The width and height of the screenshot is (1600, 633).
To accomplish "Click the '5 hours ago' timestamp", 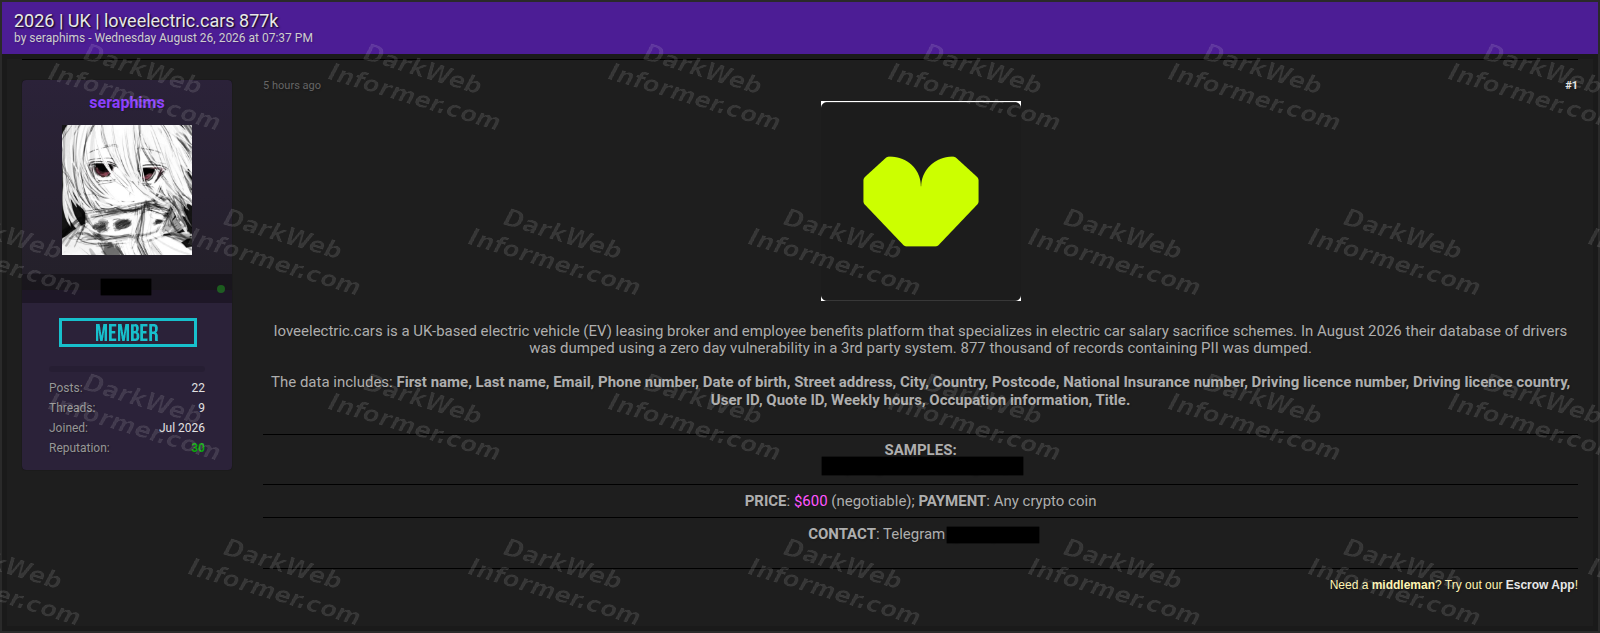I will coord(292,85).
